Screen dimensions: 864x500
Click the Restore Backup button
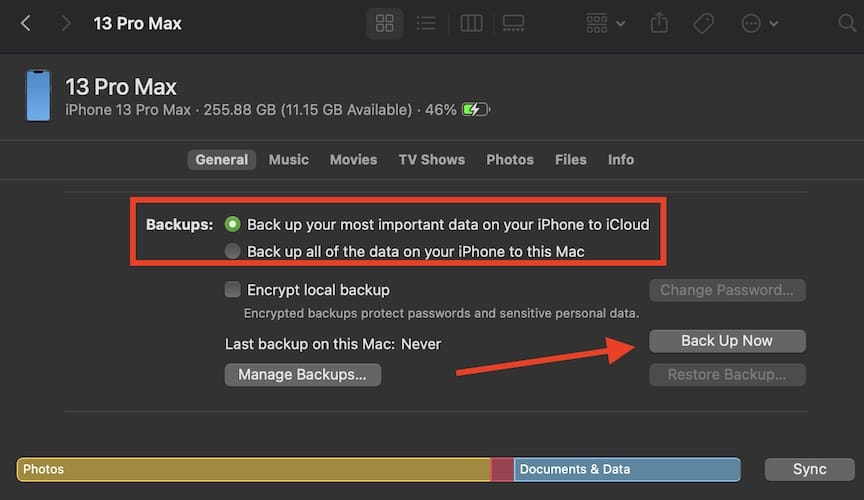coord(727,375)
